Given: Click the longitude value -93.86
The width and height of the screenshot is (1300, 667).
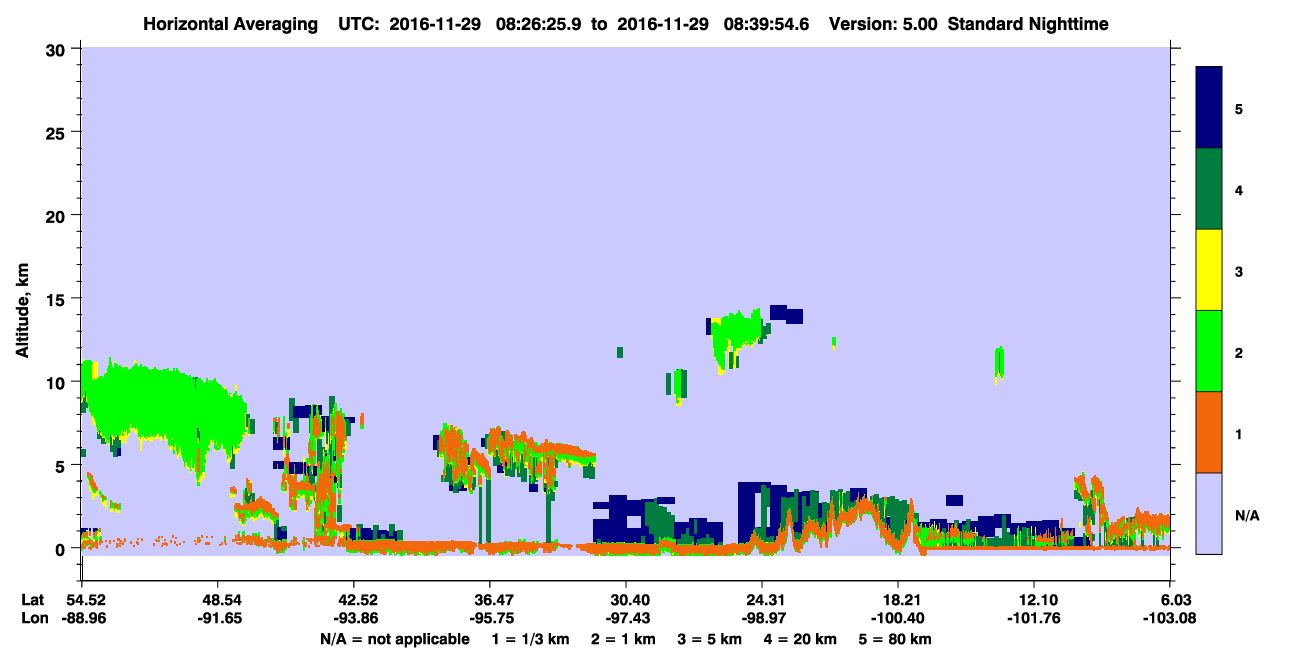Looking at the screenshot, I should (354, 619).
